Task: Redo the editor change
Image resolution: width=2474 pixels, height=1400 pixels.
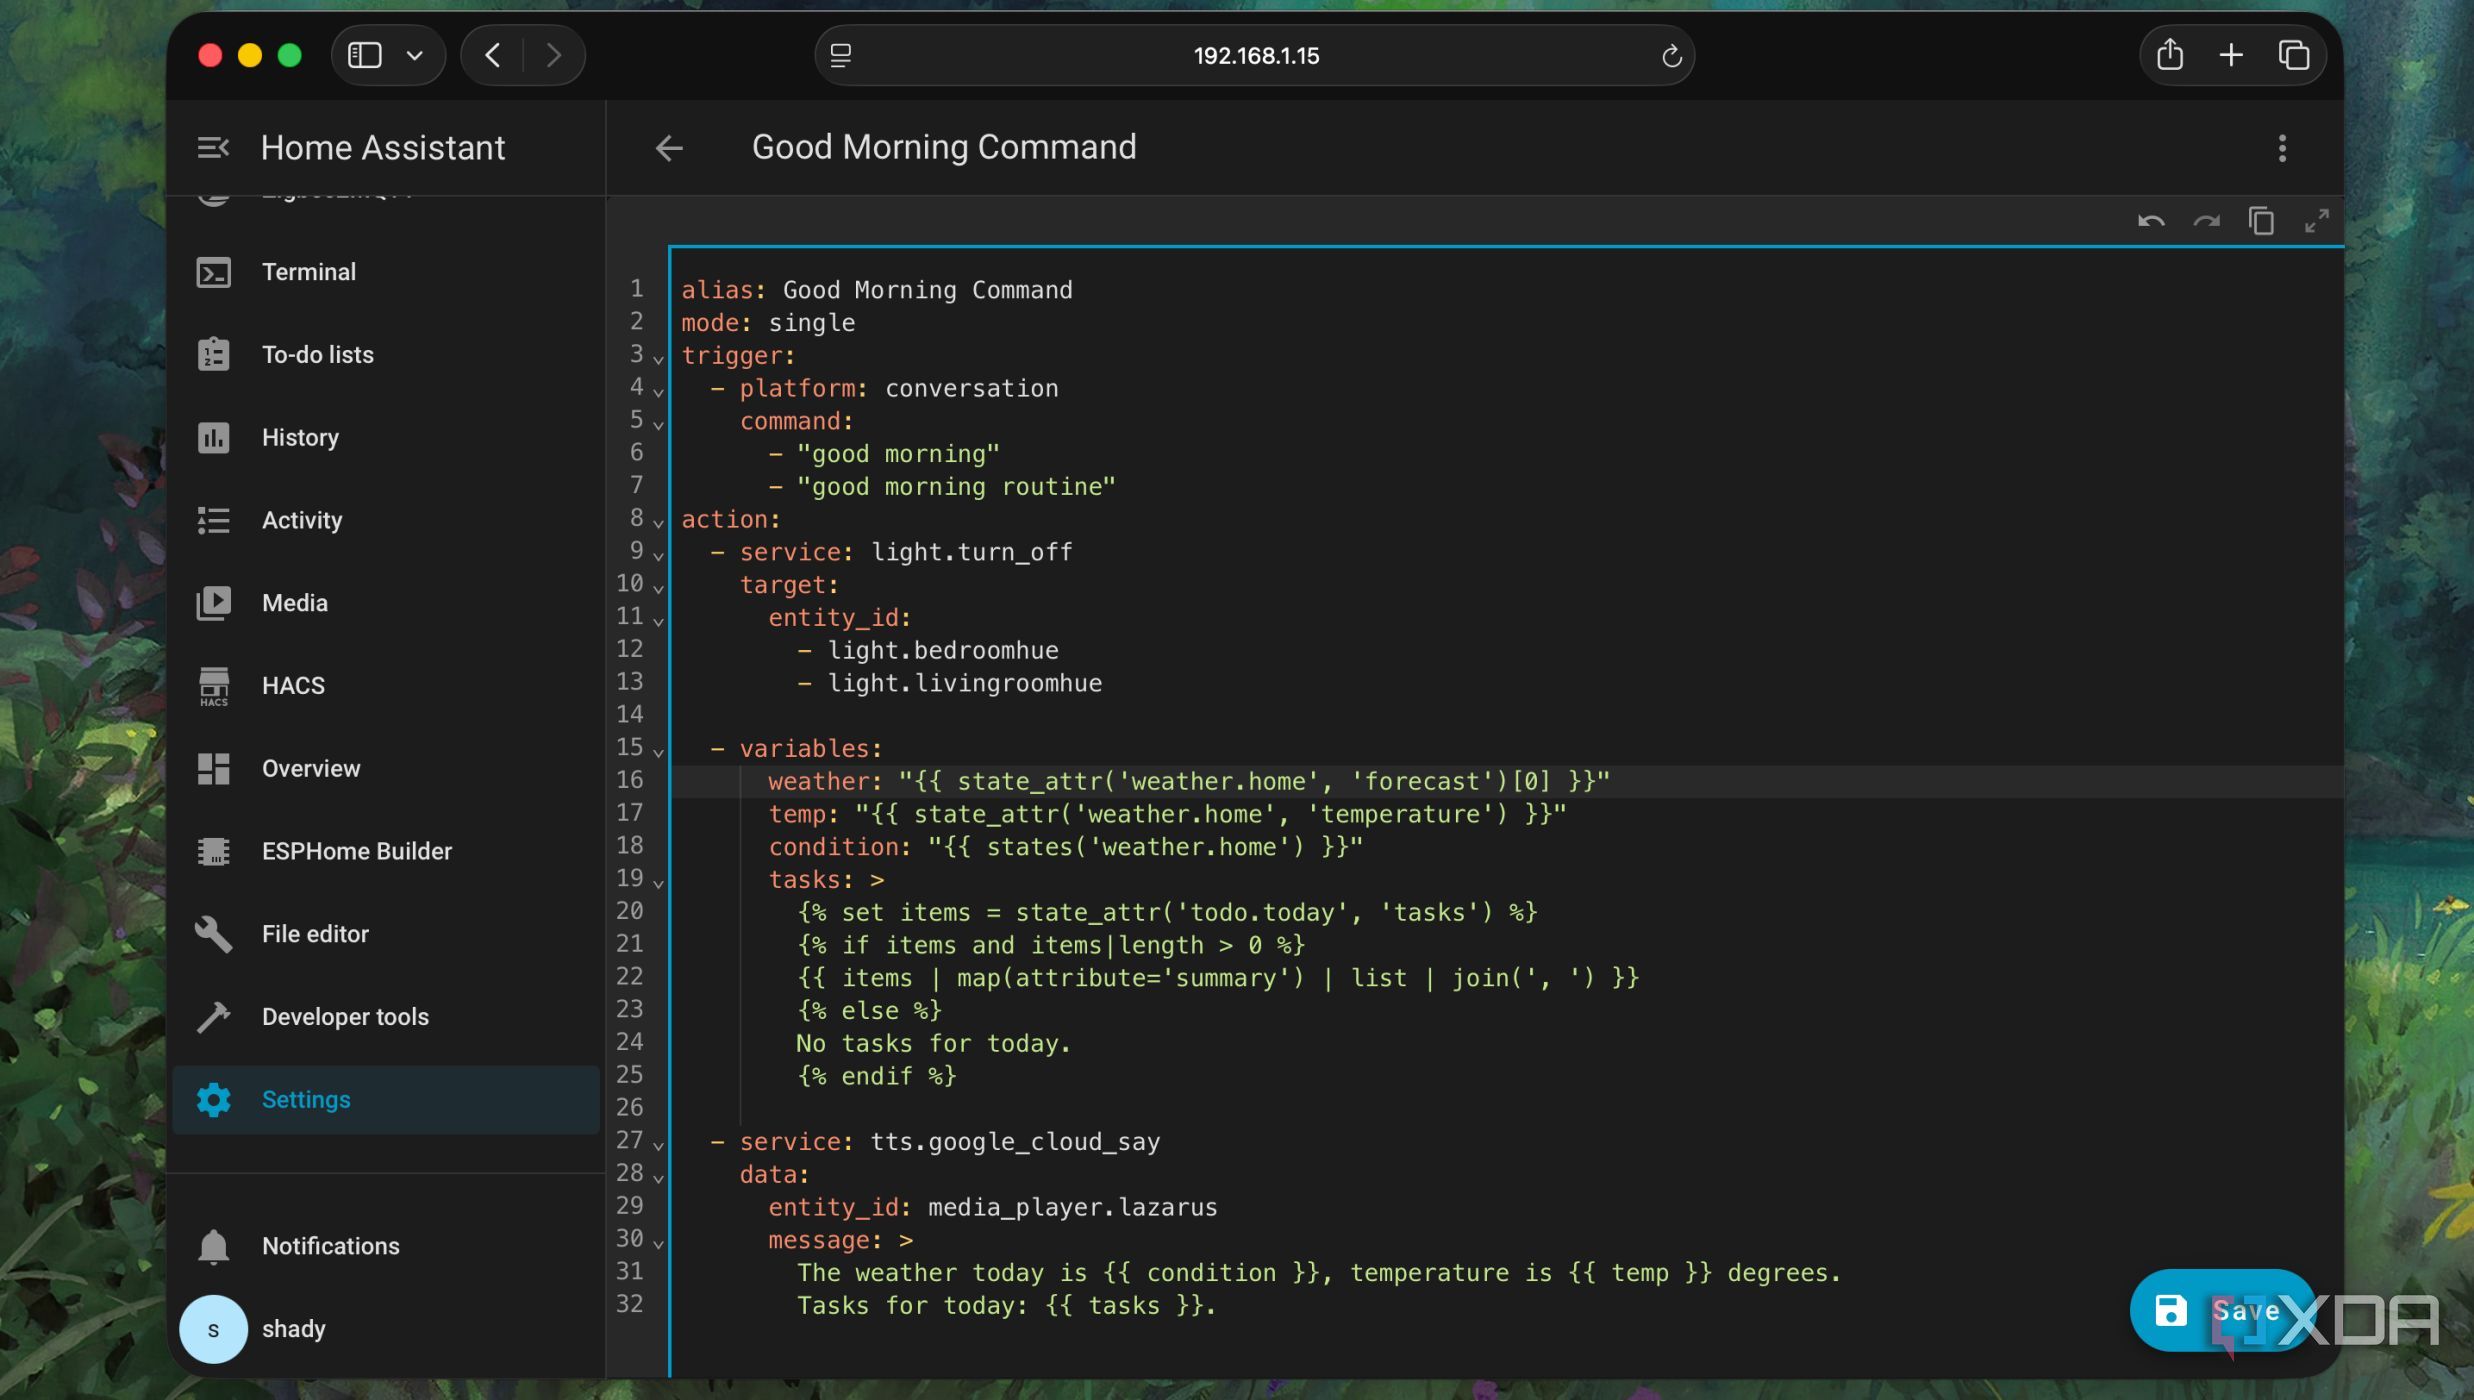Action: (2206, 221)
